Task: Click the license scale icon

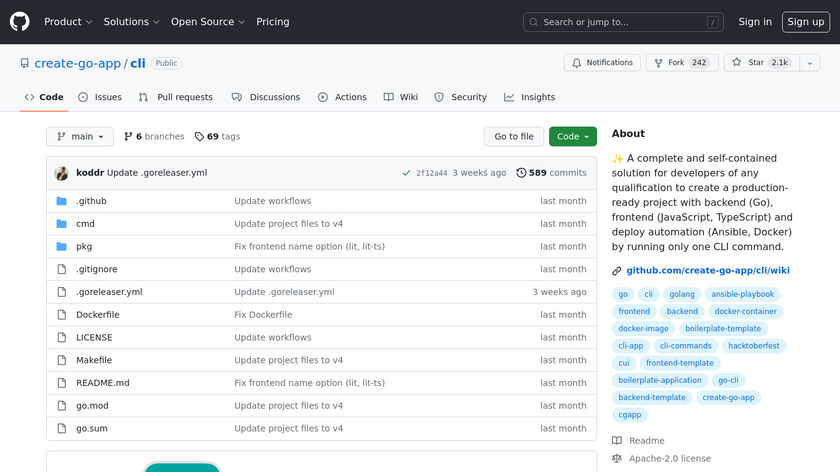Action: (x=617, y=459)
